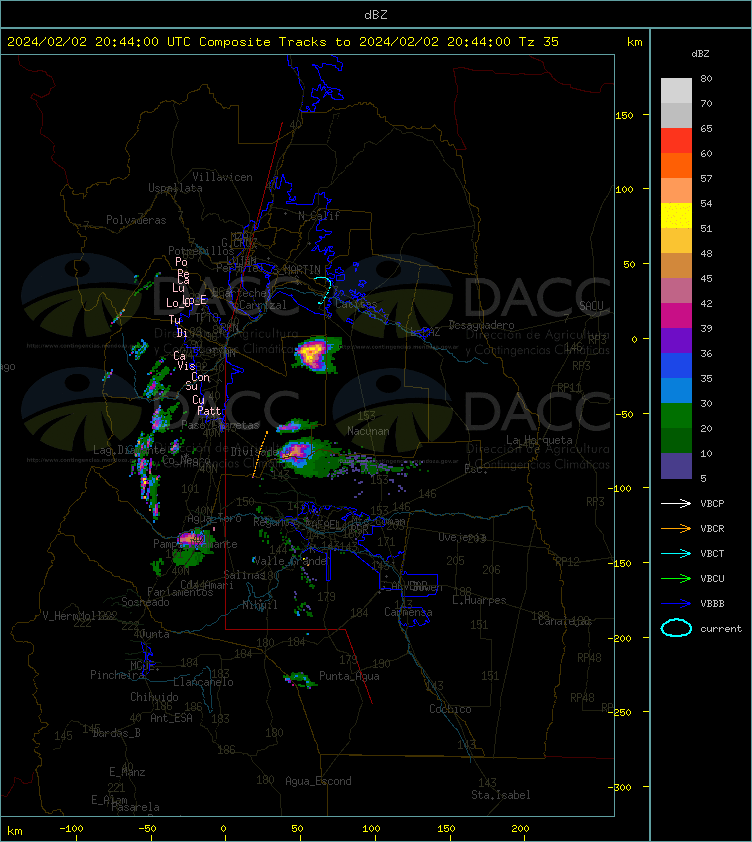Screen dimensions: 752x842
Task: Click the Sosneado place label
Action: (145, 603)
